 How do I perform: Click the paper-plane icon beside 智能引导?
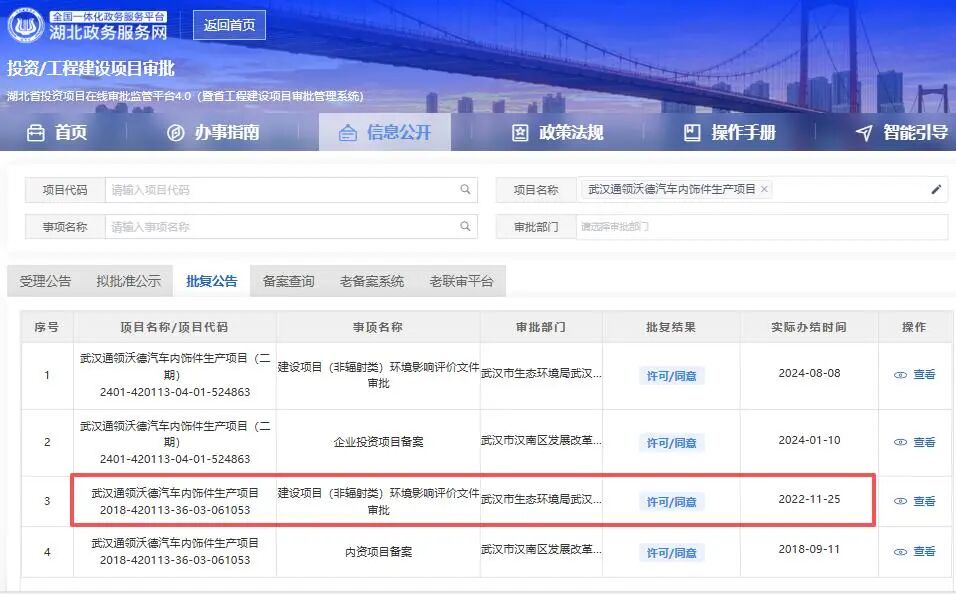tap(864, 133)
